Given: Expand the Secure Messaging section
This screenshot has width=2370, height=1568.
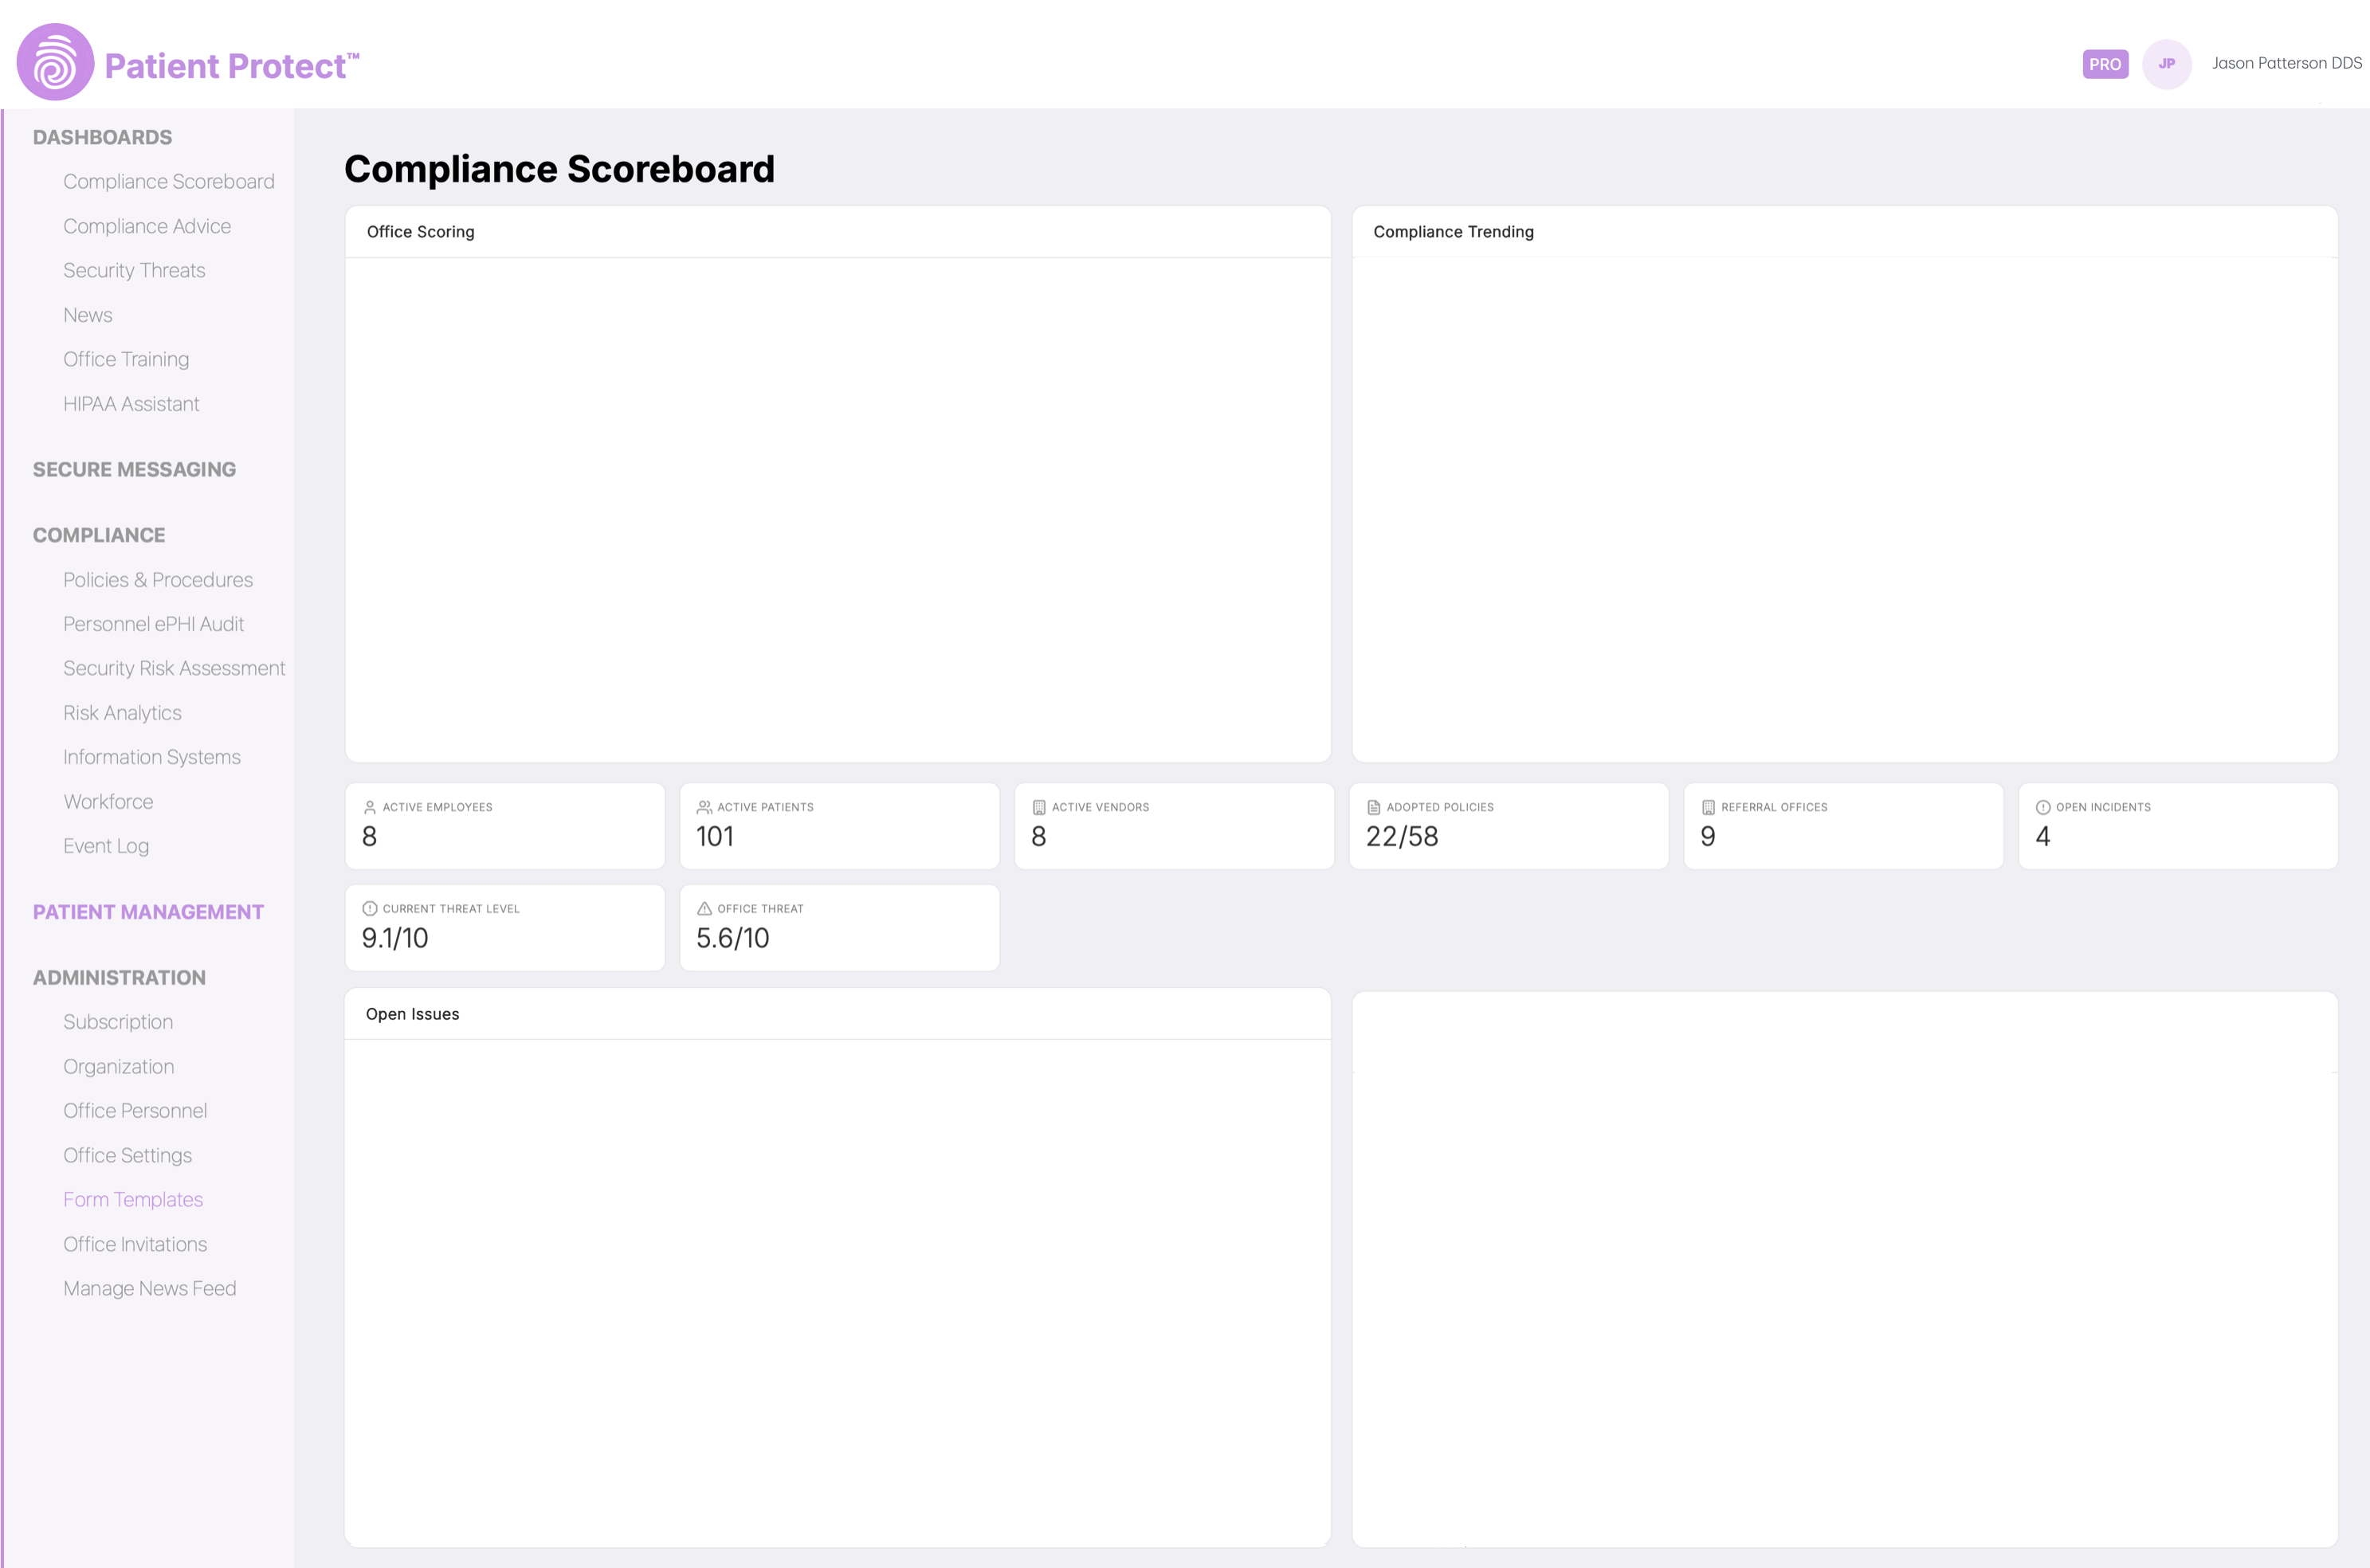Looking at the screenshot, I should [134, 469].
